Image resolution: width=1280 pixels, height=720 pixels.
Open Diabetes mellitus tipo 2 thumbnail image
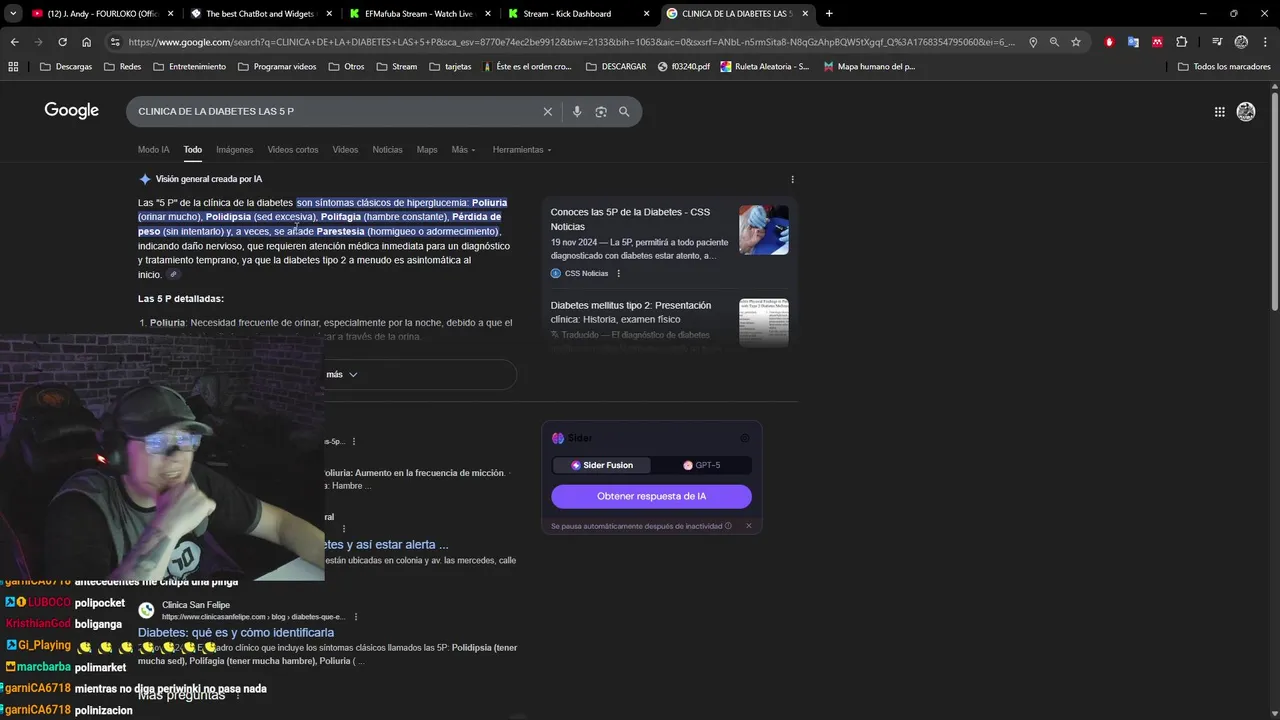pos(764,322)
